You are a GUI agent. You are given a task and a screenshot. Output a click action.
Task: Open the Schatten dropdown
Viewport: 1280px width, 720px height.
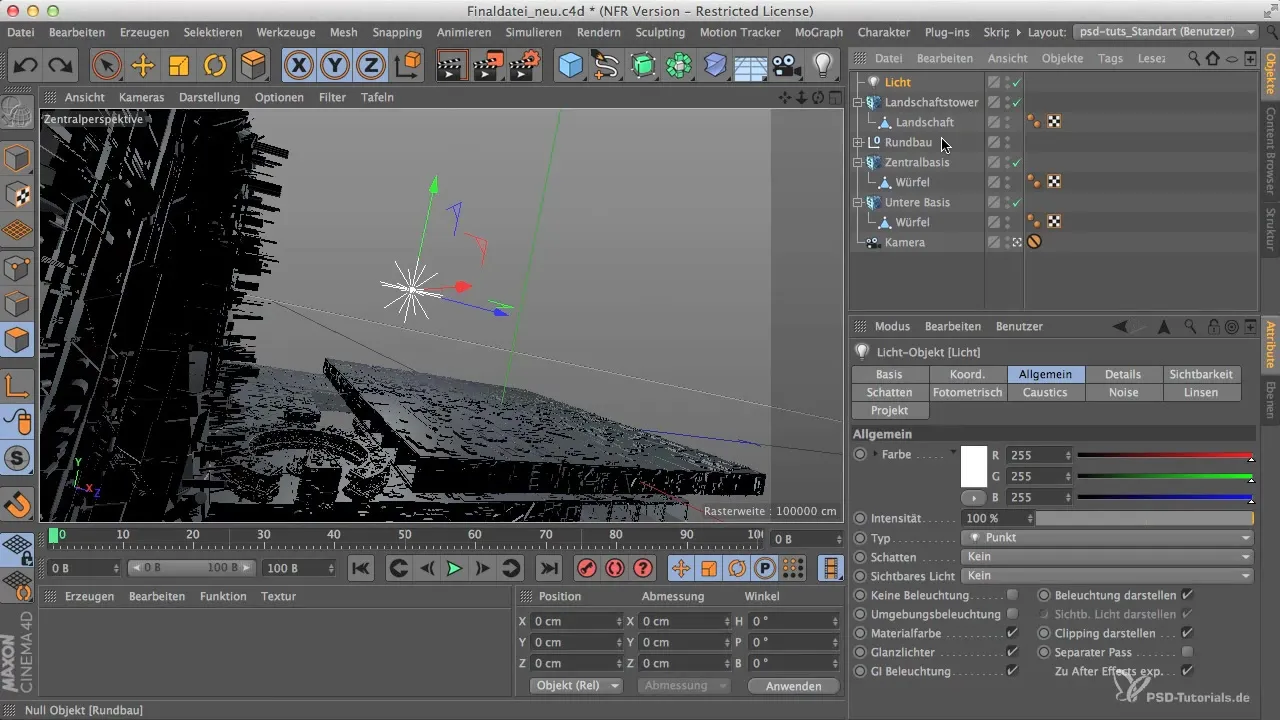pyautogui.click(x=1106, y=556)
